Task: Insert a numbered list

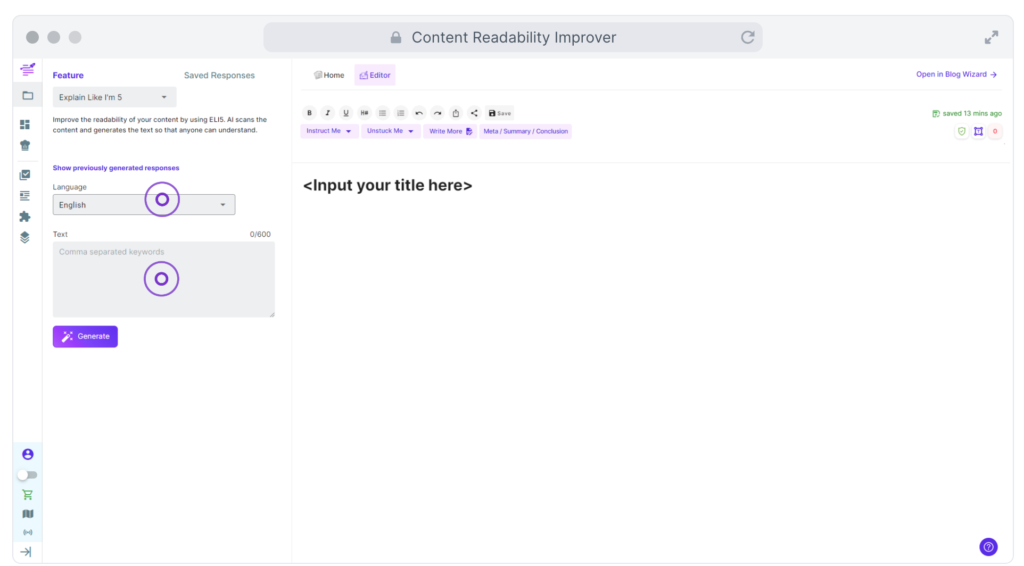Action: 401,113
